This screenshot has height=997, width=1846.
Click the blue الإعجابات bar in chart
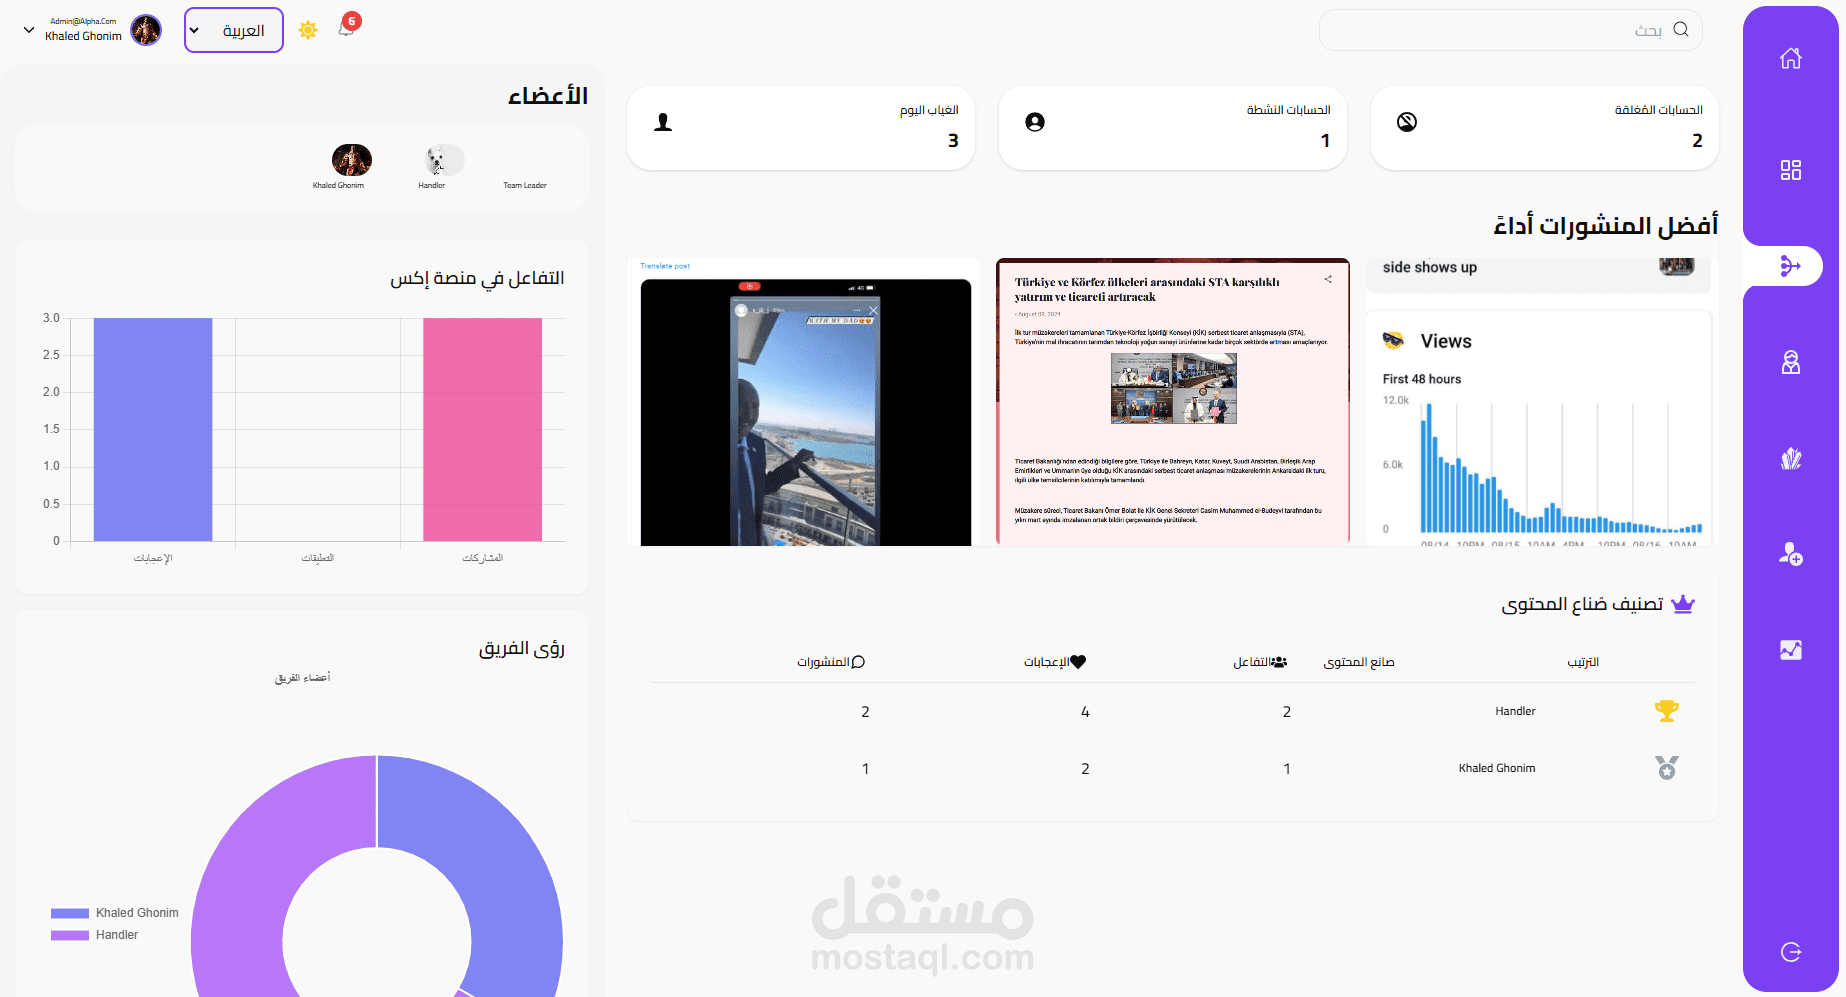coord(153,429)
